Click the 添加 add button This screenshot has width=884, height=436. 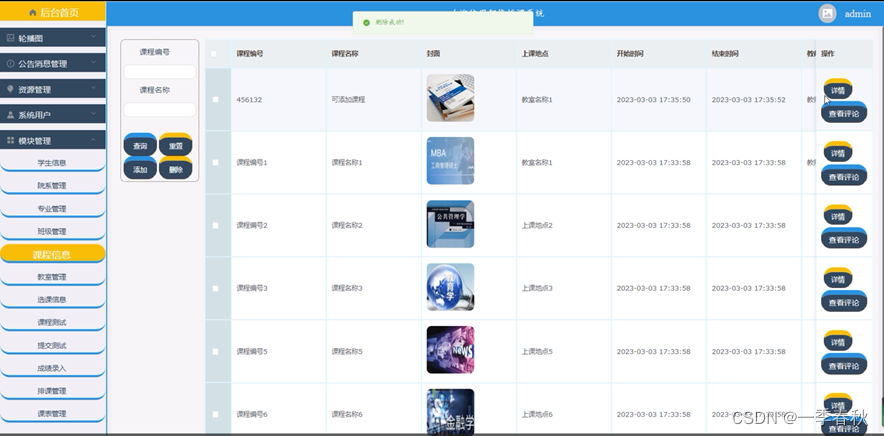(140, 169)
